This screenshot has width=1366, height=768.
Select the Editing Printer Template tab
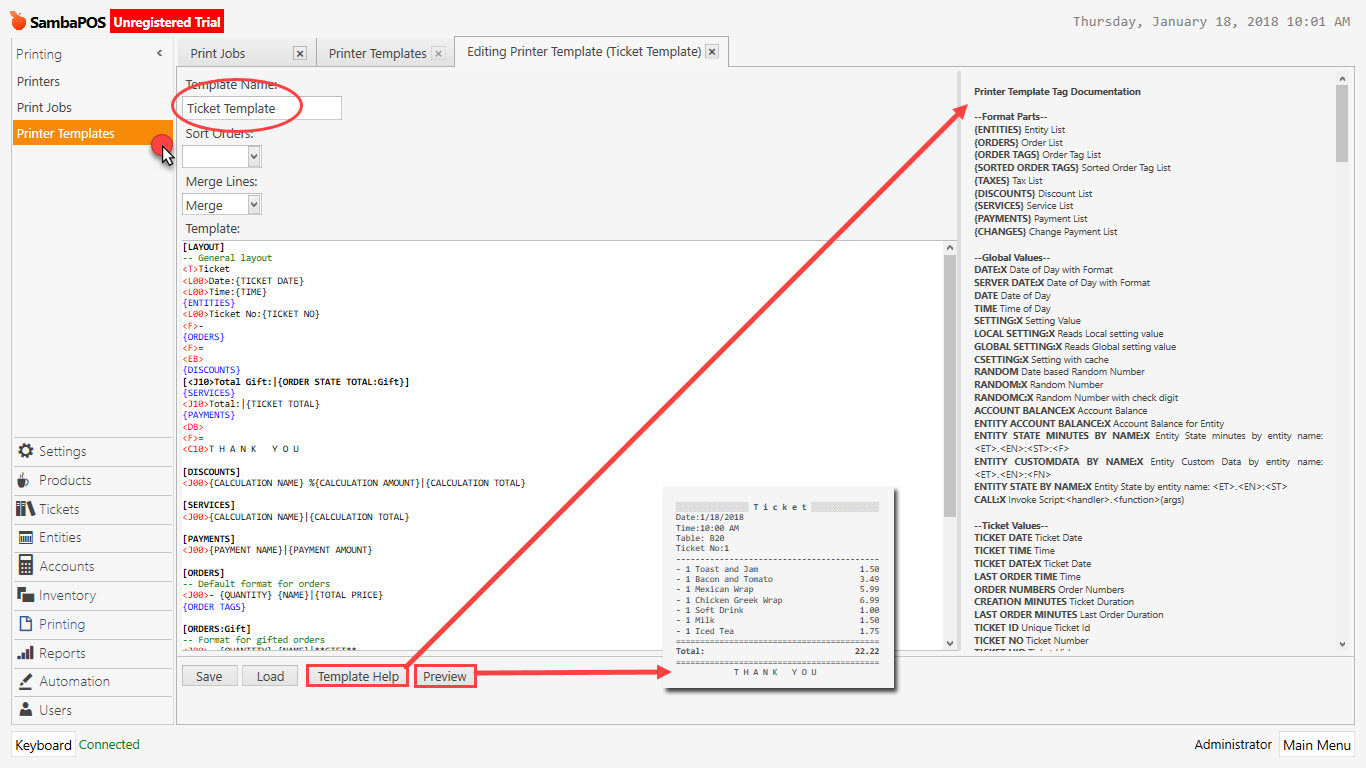click(584, 52)
